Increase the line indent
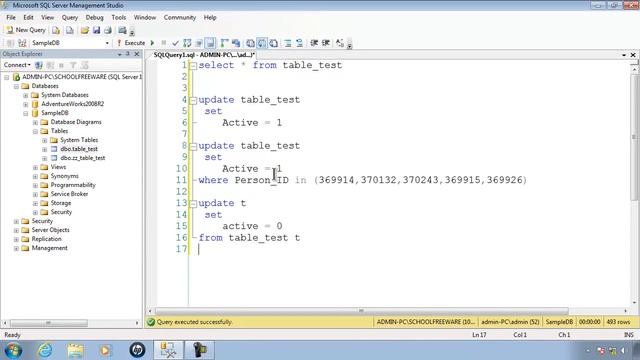Screen dimensions: 640x360 click(x=326, y=43)
